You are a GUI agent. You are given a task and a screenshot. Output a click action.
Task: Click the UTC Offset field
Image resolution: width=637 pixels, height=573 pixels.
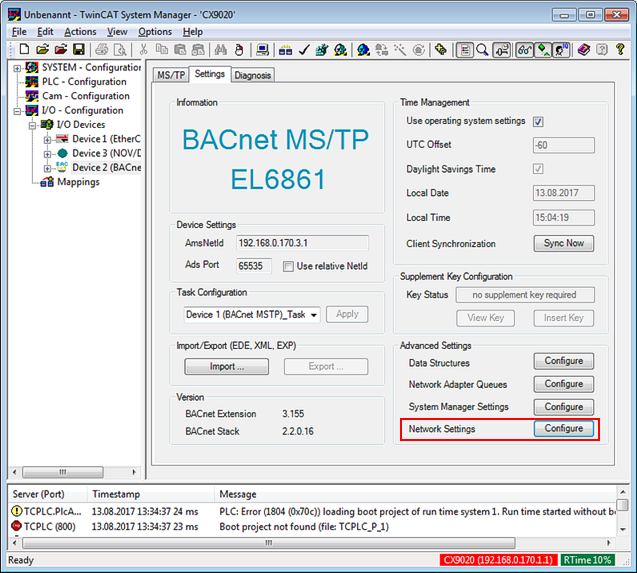click(x=563, y=145)
